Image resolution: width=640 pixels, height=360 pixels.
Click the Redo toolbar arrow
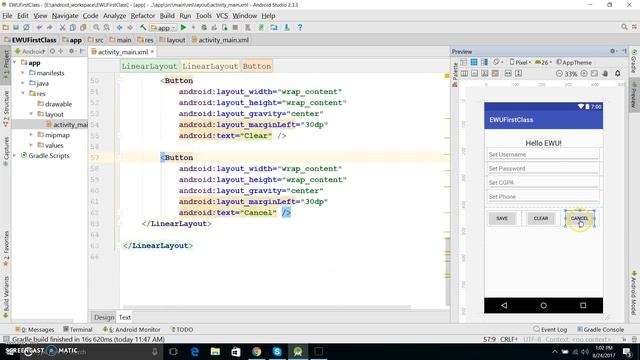pyautogui.click(x=49, y=27)
